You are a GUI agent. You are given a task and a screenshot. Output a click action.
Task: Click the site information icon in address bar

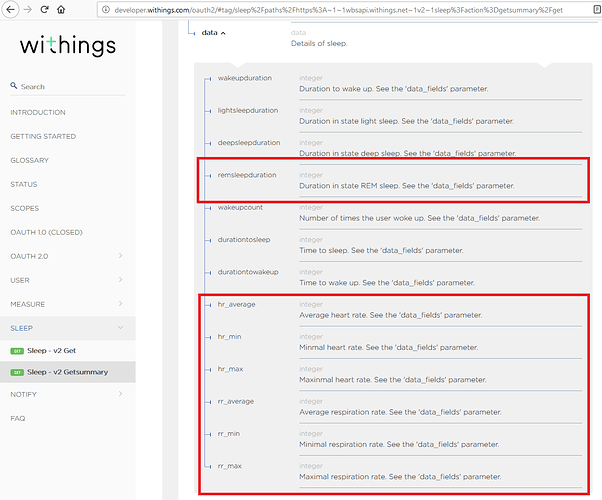point(106,10)
